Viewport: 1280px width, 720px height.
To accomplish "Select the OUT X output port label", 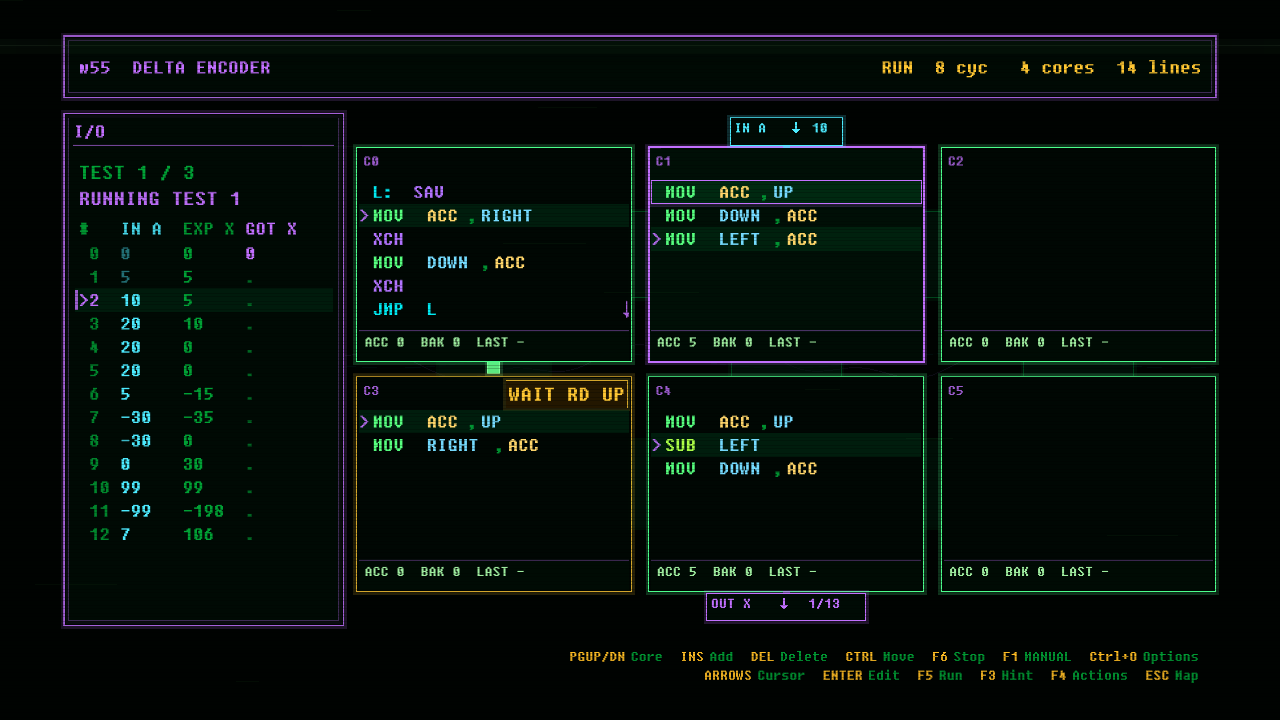I will tap(786, 605).
